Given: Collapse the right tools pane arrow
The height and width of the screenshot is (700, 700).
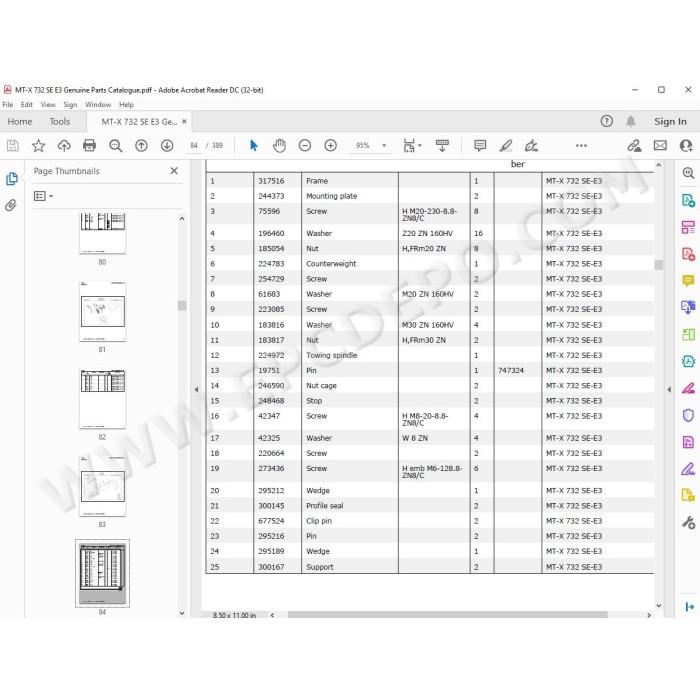Looking at the screenshot, I should pyautogui.click(x=669, y=389).
